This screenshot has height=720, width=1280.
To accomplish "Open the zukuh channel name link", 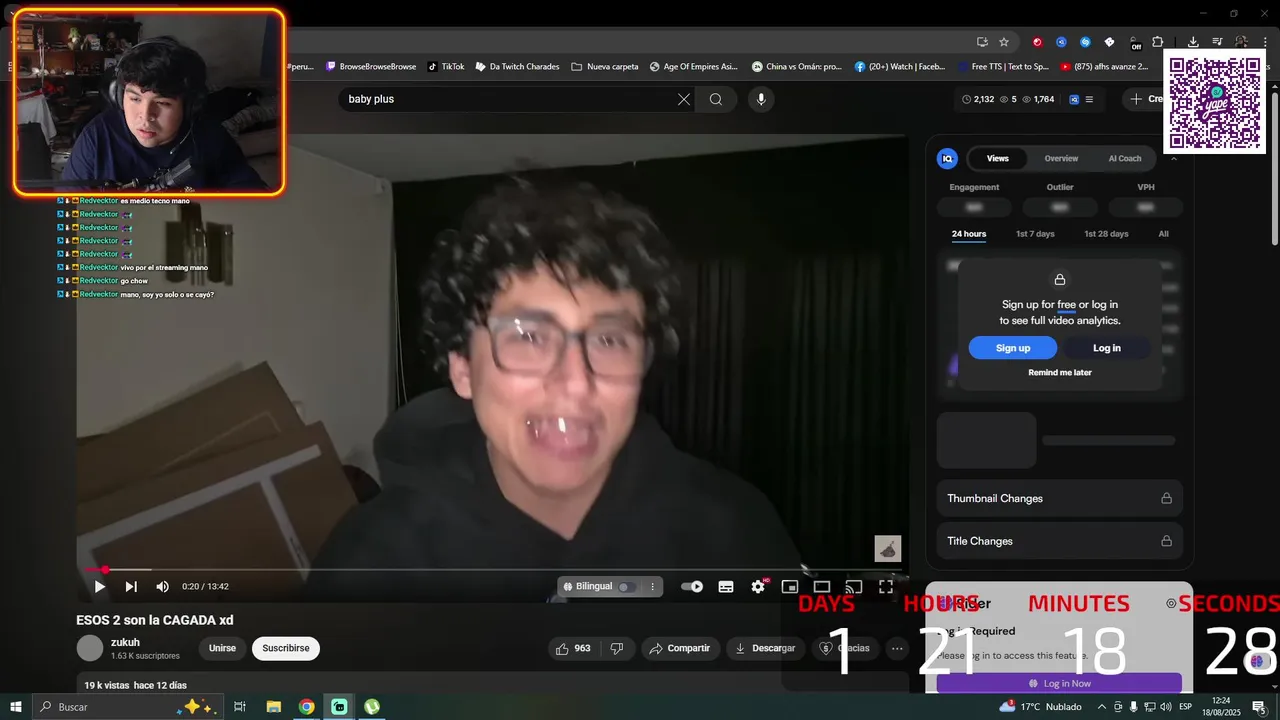I will coord(125,643).
